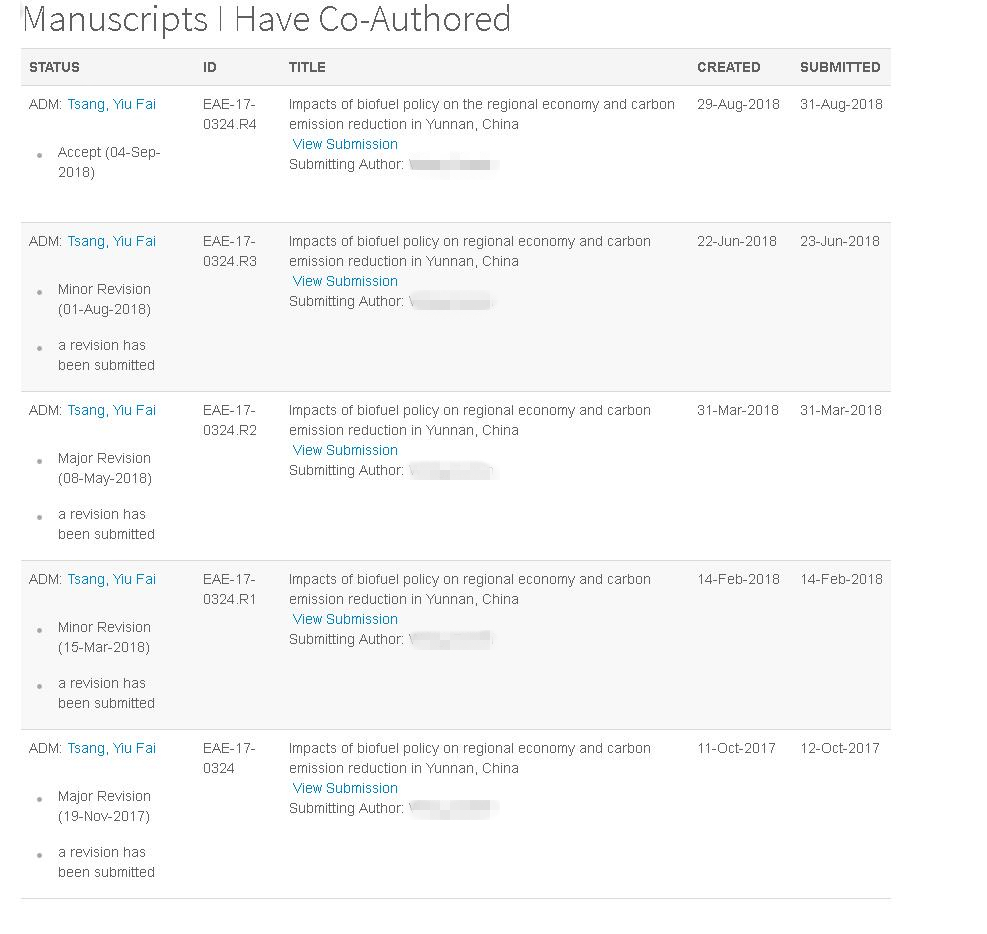The width and height of the screenshot is (987, 934).
Task: View Submission for the accepted R4 manuscript
Action: [345, 144]
